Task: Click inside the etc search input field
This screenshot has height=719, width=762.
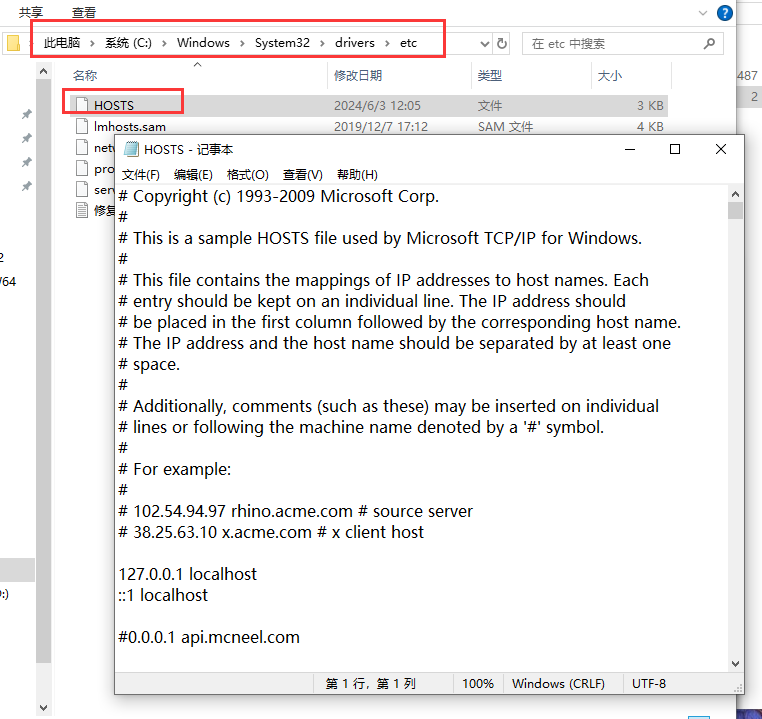Action: [610, 44]
